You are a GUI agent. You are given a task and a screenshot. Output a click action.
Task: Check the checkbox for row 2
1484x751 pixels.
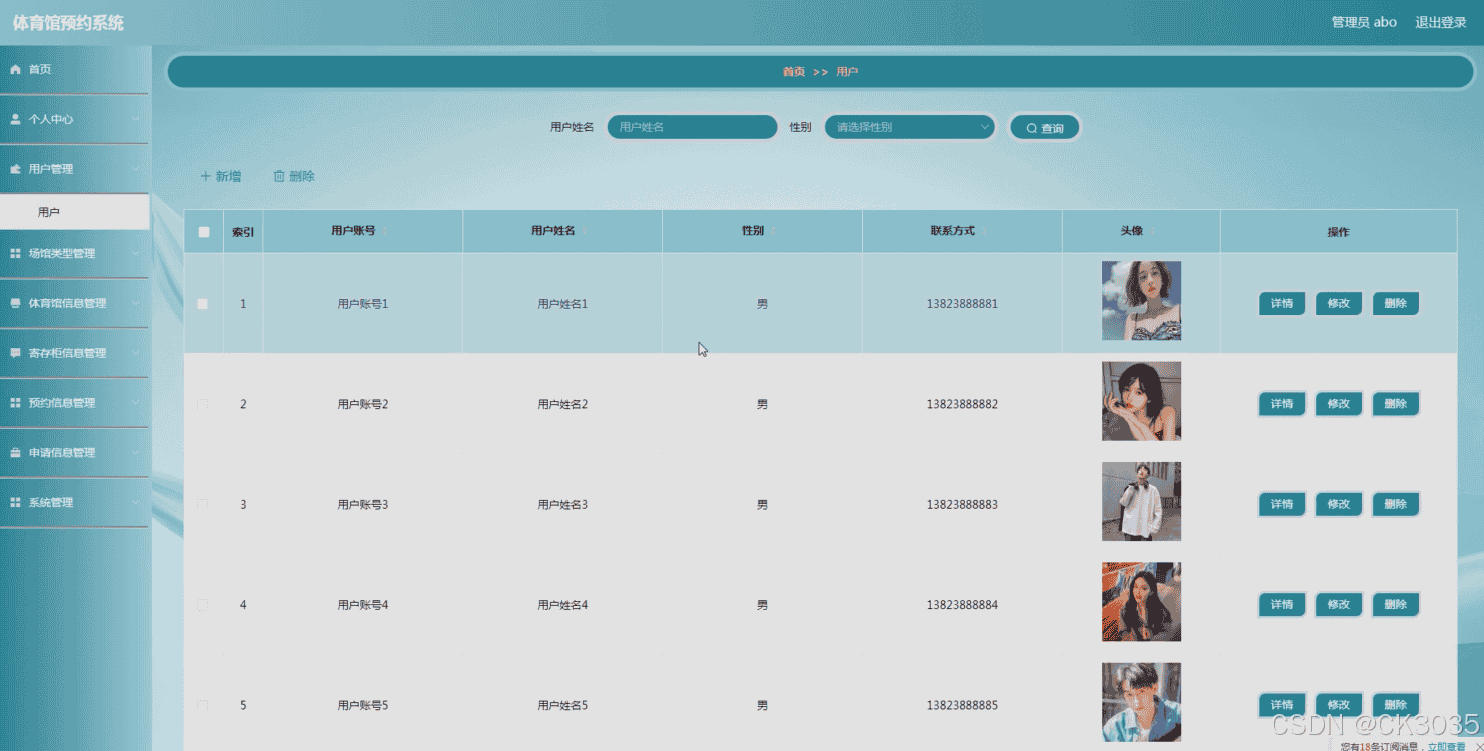coord(203,404)
